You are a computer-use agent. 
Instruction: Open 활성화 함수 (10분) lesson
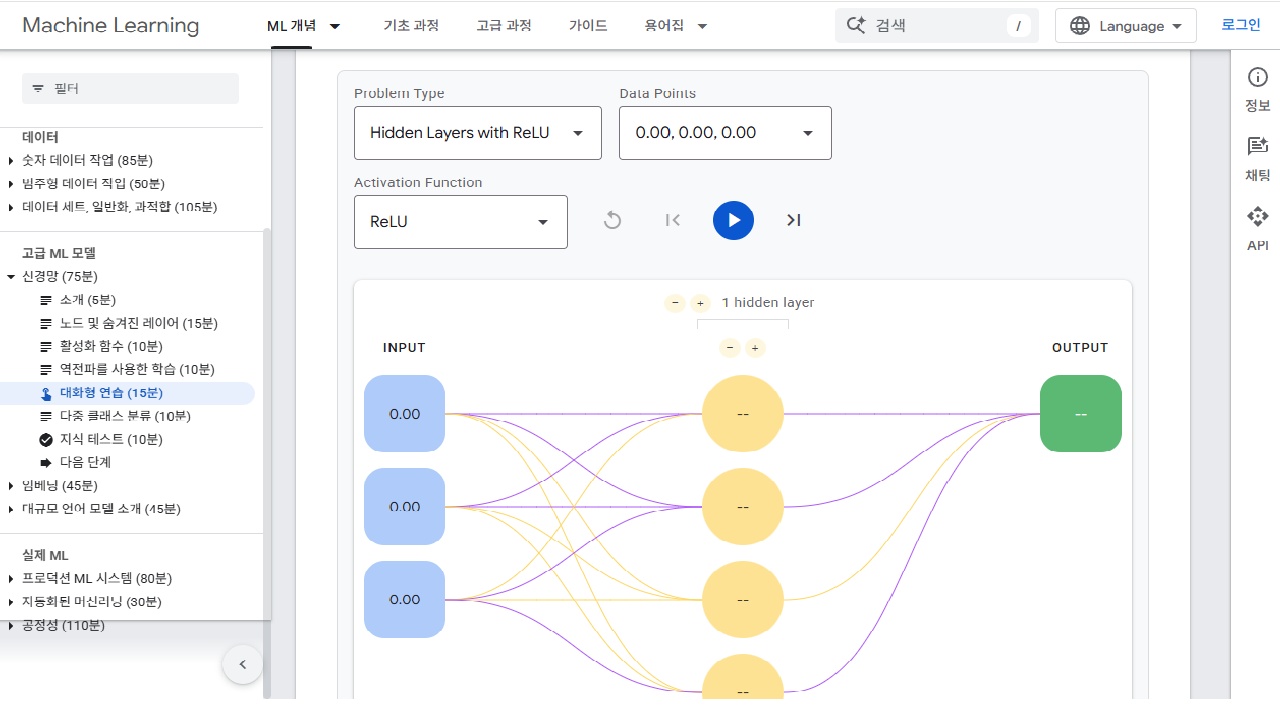click(110, 346)
